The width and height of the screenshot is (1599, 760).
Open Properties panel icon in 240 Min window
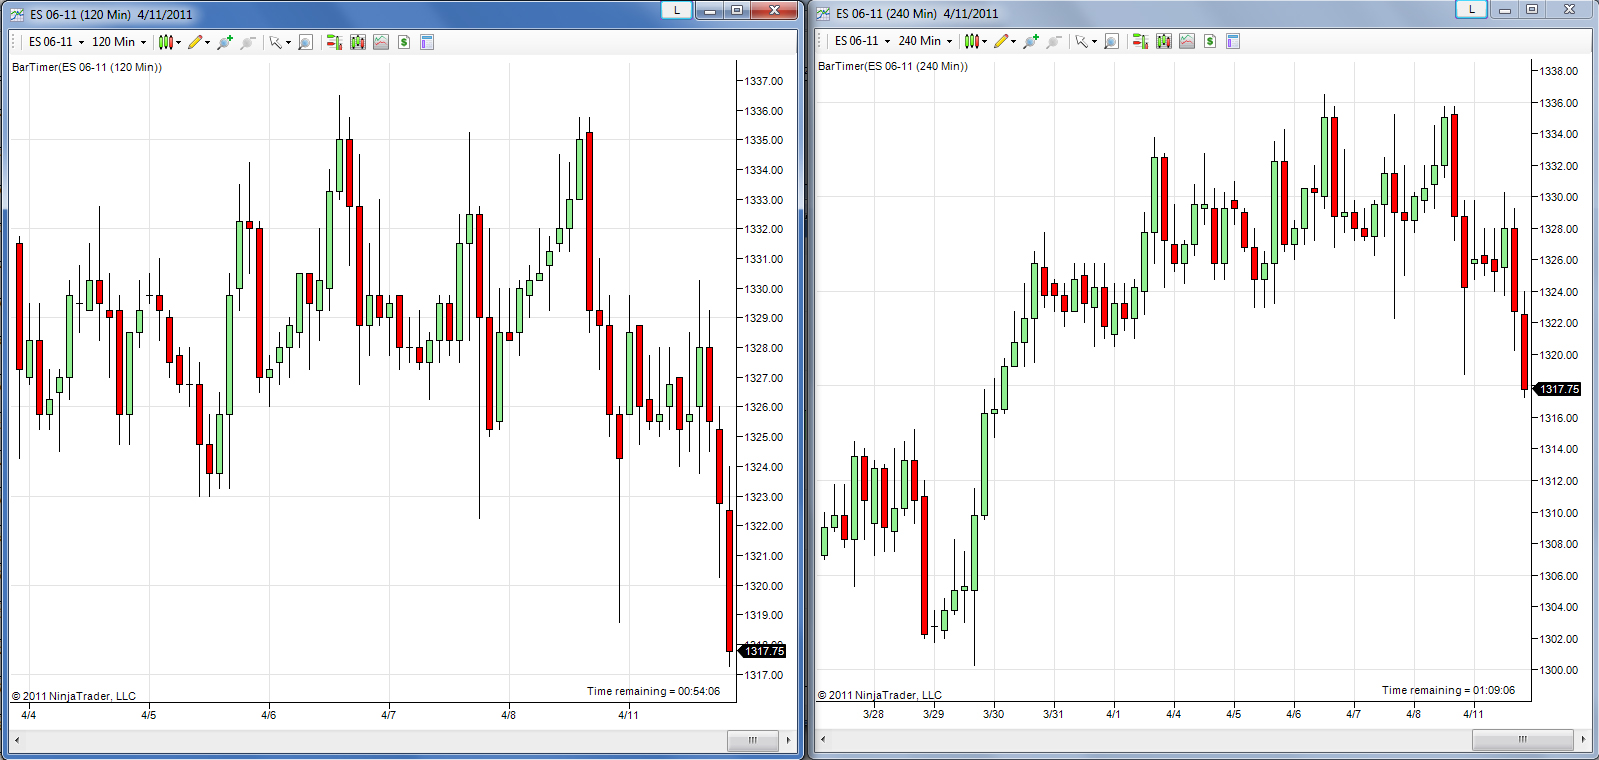pyautogui.click(x=1233, y=41)
